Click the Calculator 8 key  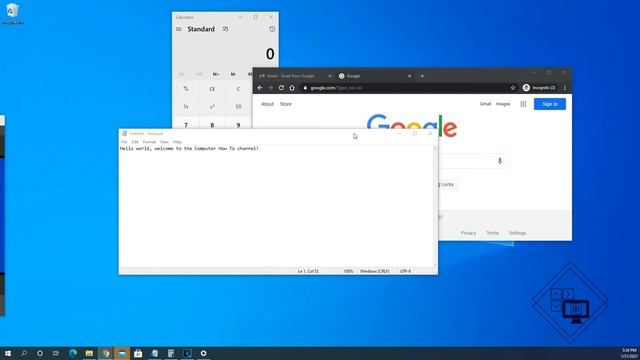[x=212, y=124]
